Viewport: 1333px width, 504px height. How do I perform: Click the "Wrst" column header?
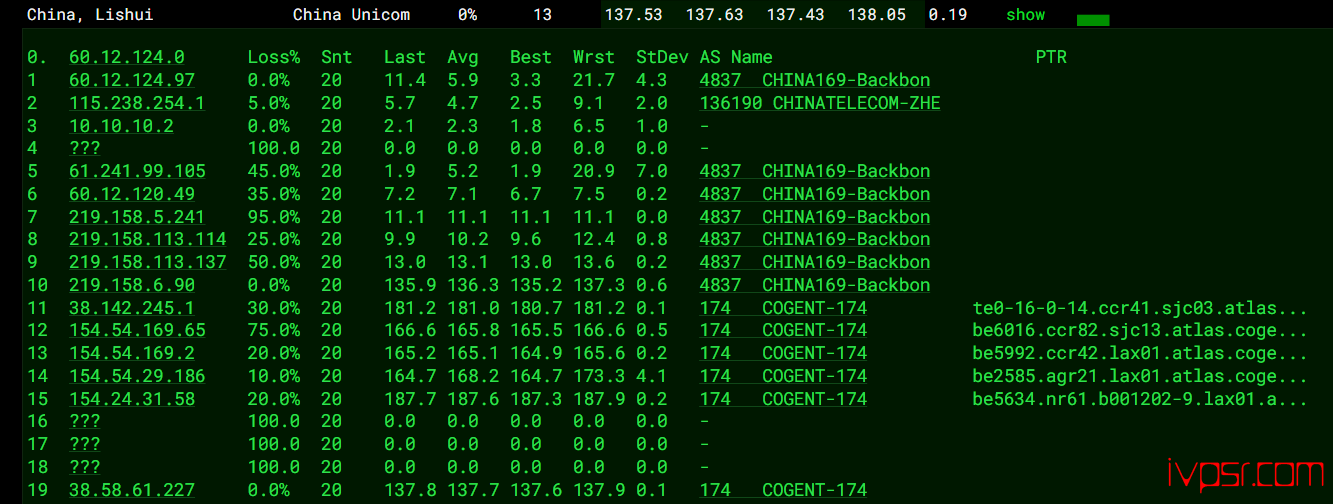click(x=594, y=57)
